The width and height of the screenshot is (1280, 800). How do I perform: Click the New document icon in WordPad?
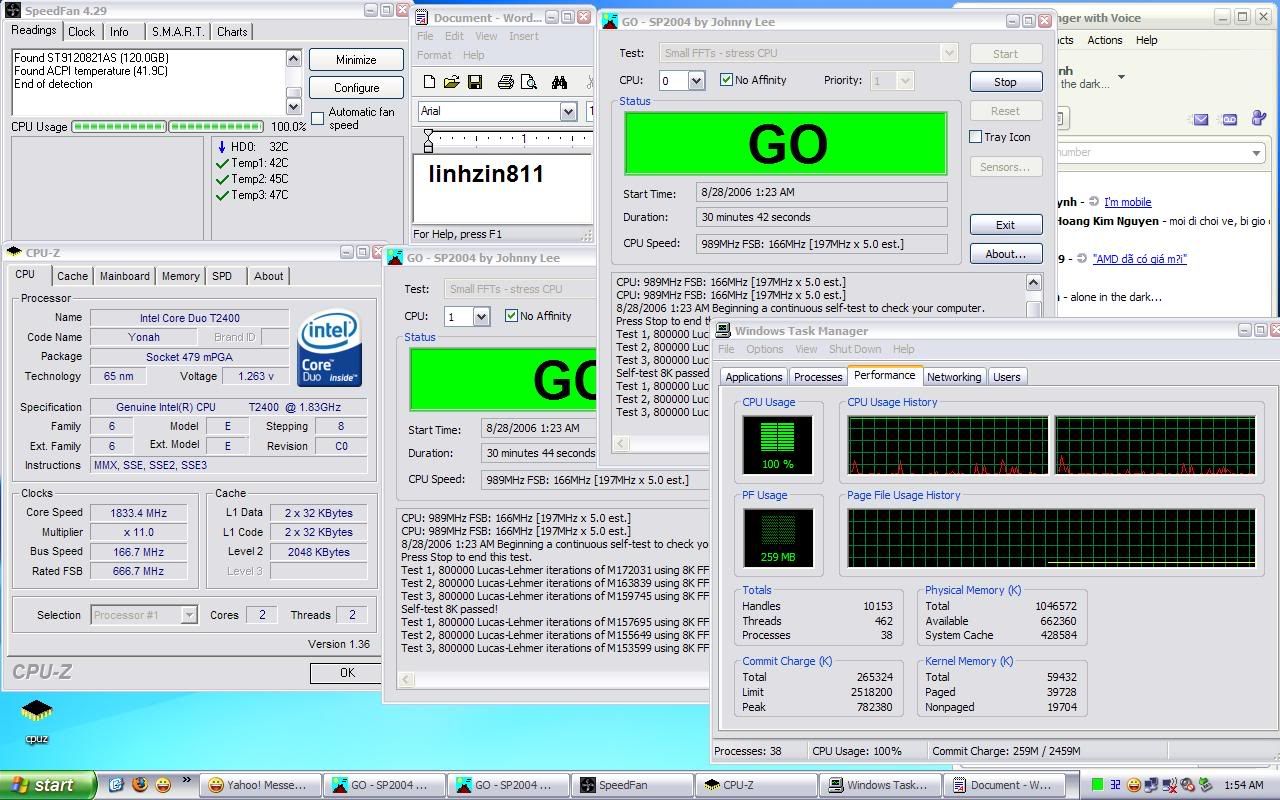(429, 82)
